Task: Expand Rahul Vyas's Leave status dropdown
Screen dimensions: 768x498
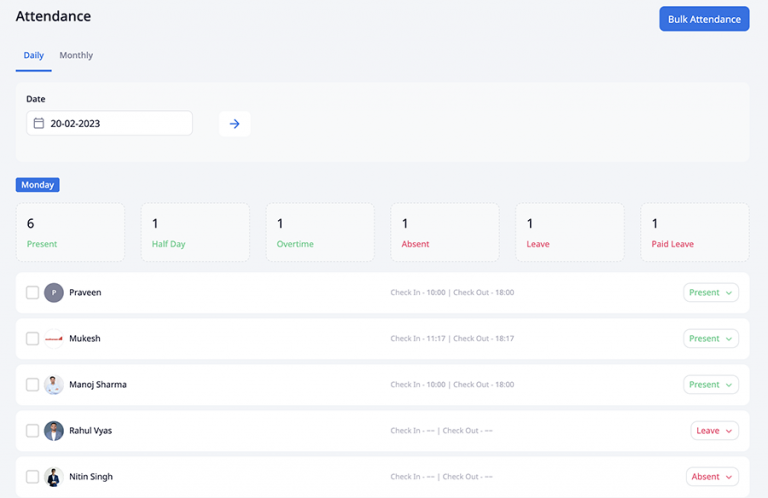Action: [714, 431]
